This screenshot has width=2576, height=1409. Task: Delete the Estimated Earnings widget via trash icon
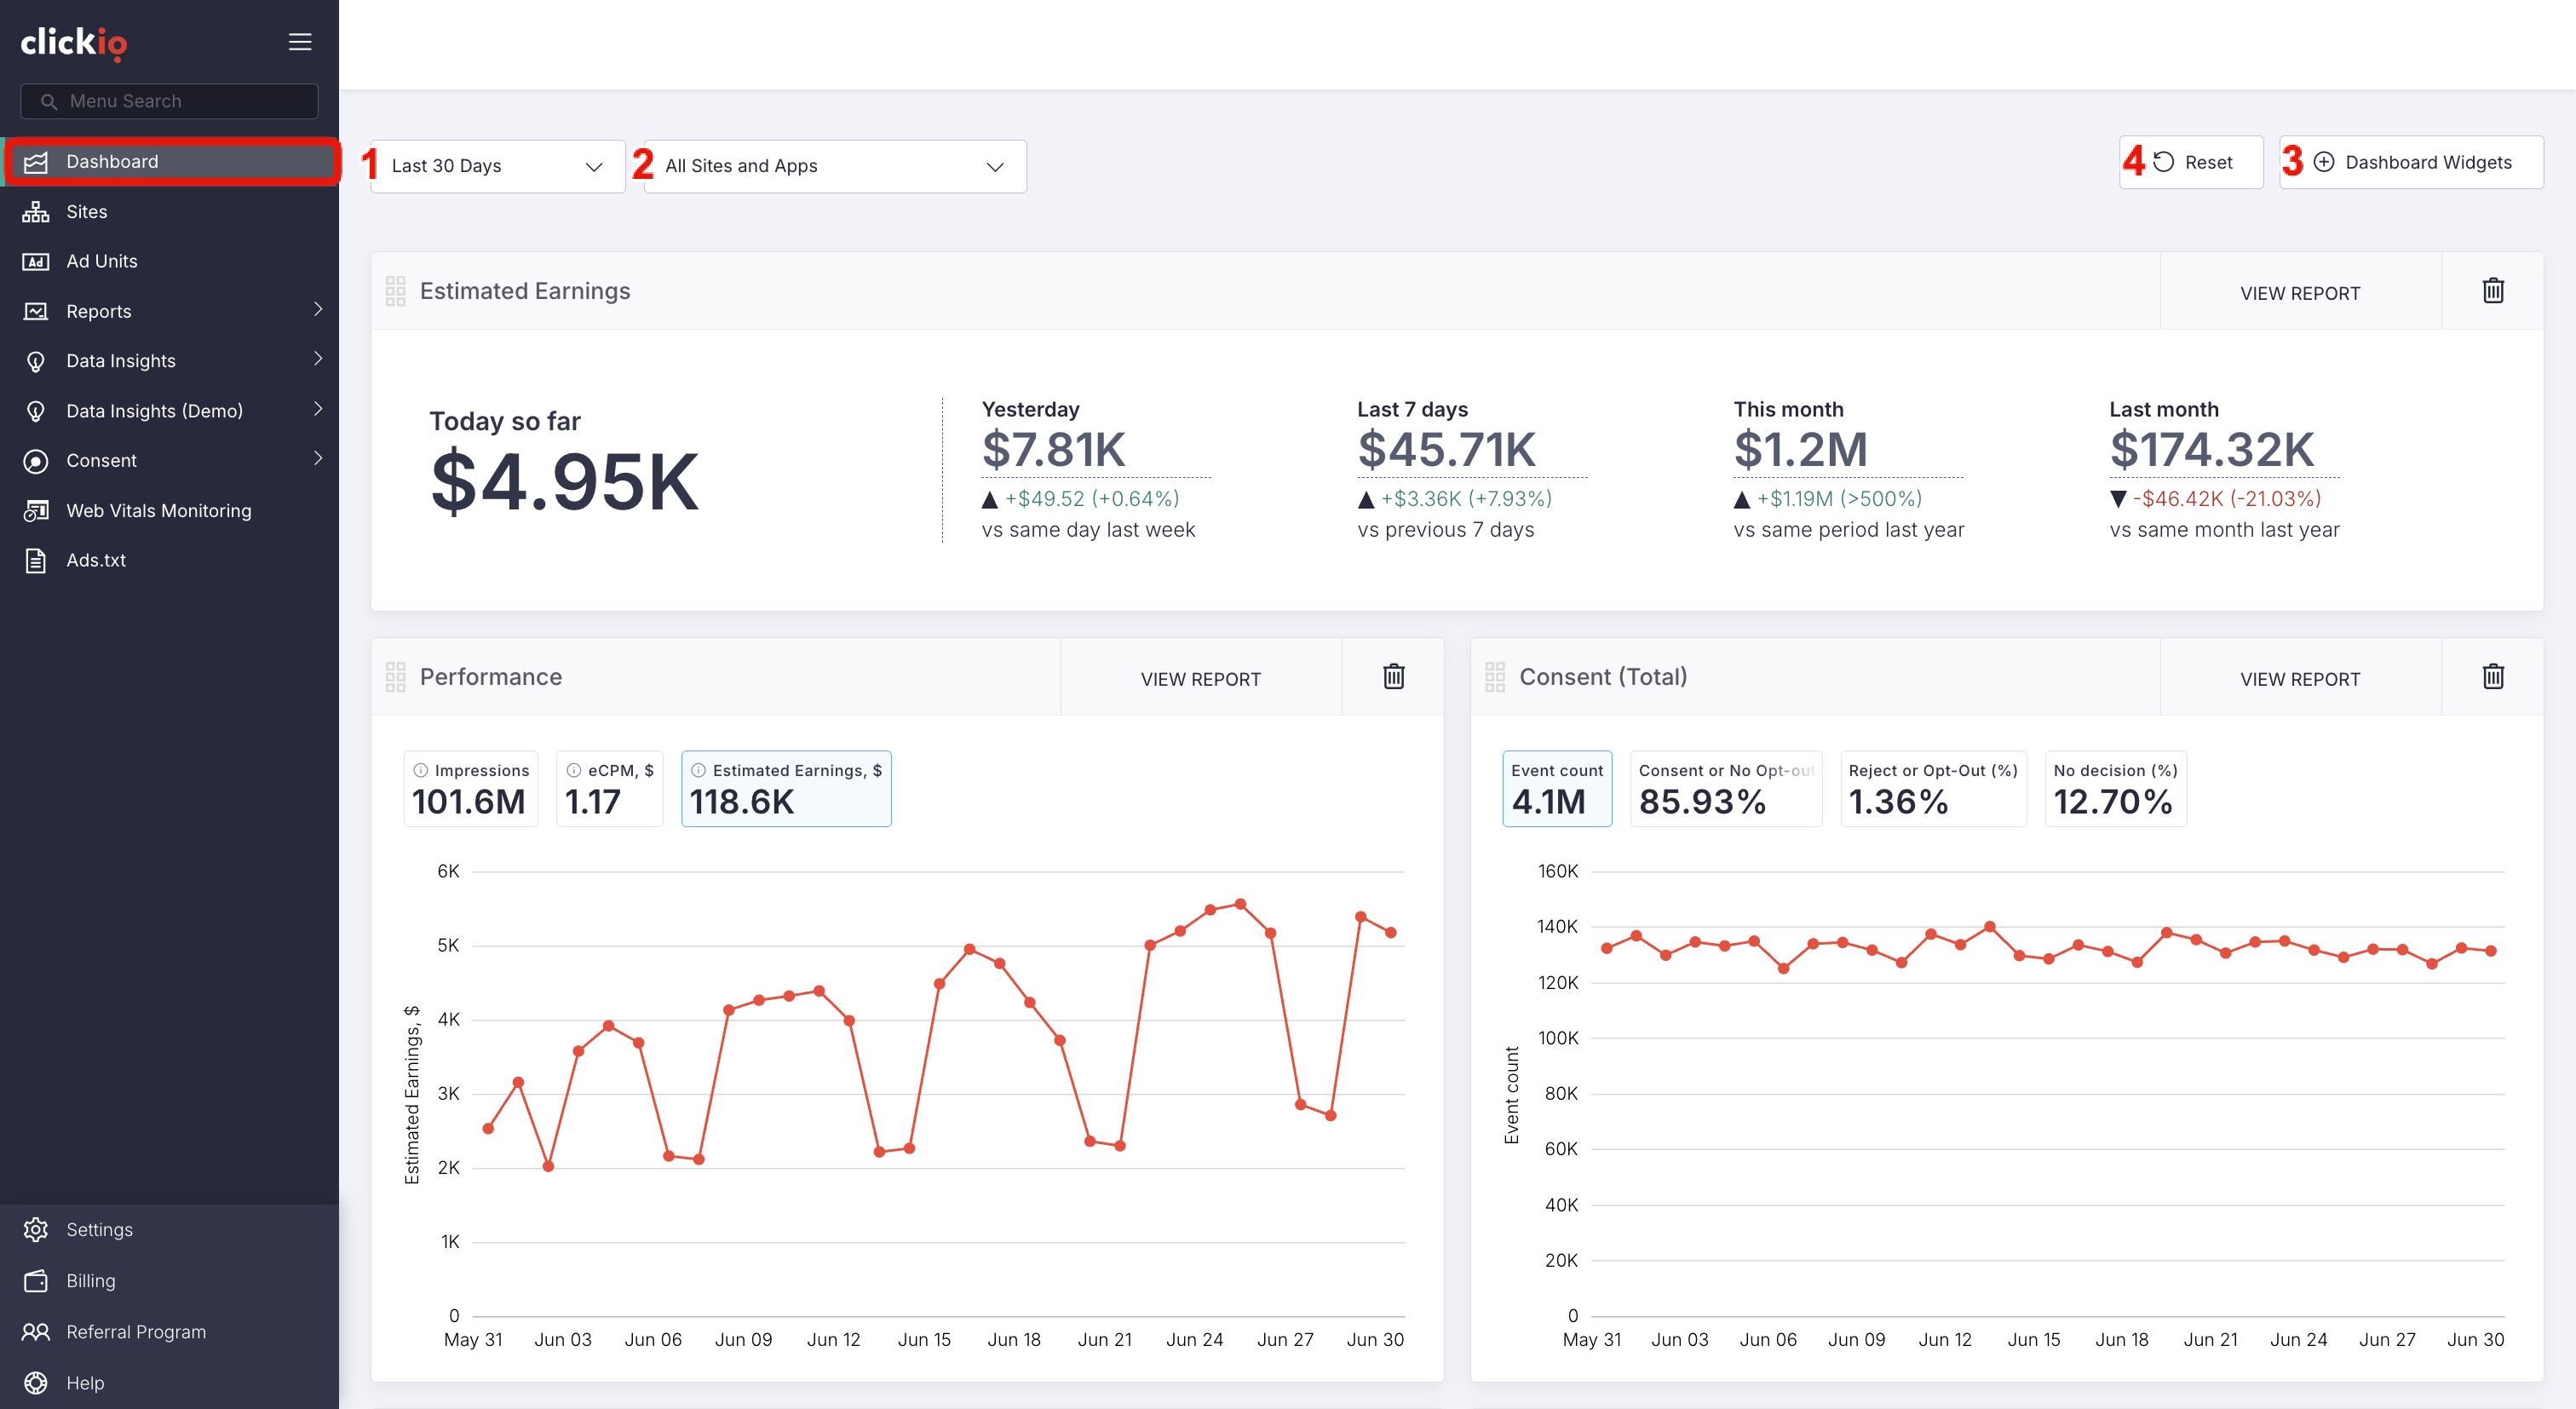point(2493,291)
